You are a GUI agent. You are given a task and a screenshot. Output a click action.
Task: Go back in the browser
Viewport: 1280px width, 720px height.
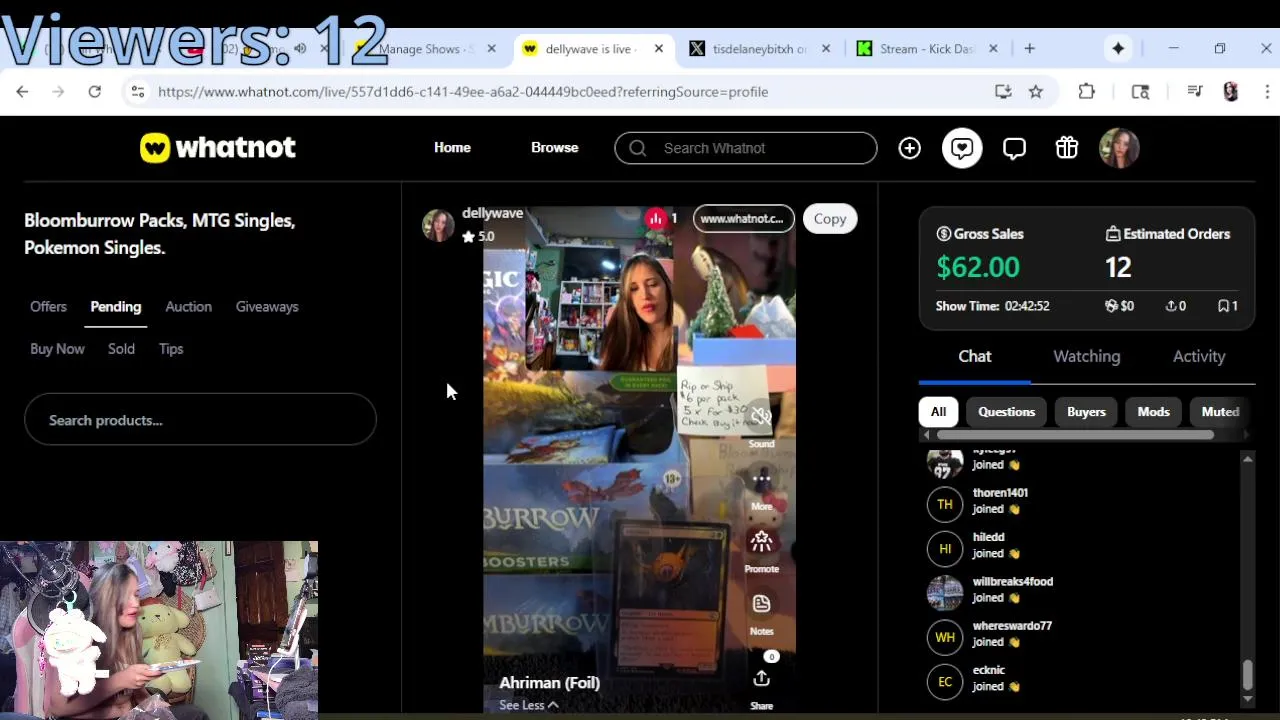pyautogui.click(x=22, y=91)
